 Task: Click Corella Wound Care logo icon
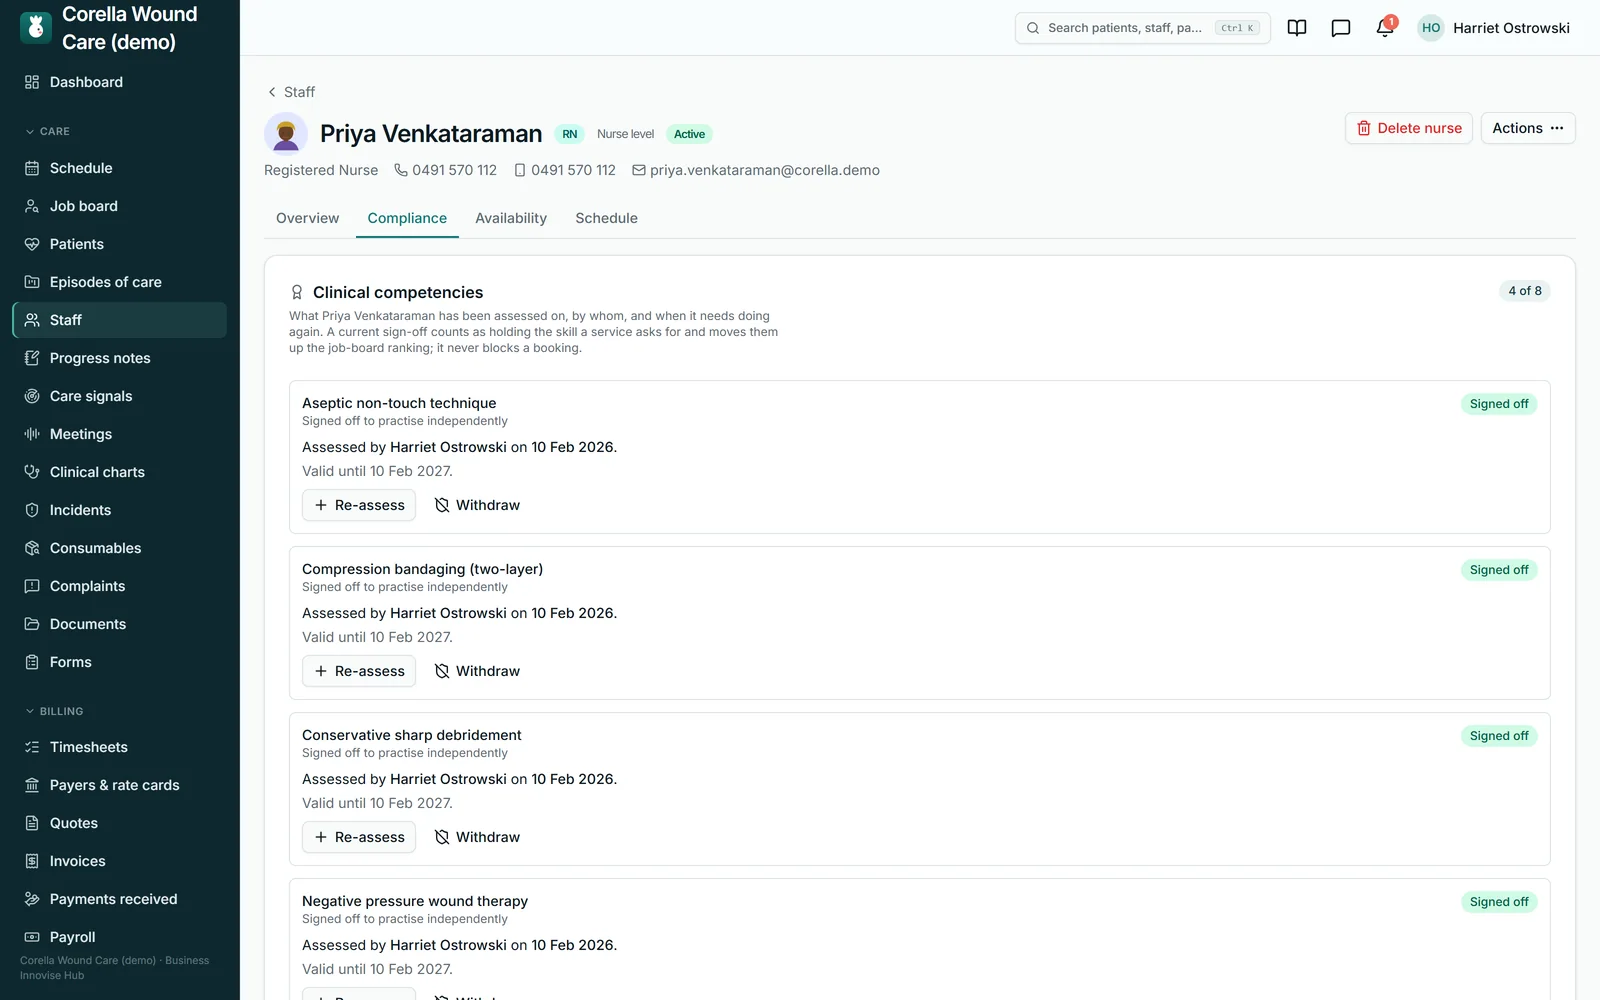[36, 28]
